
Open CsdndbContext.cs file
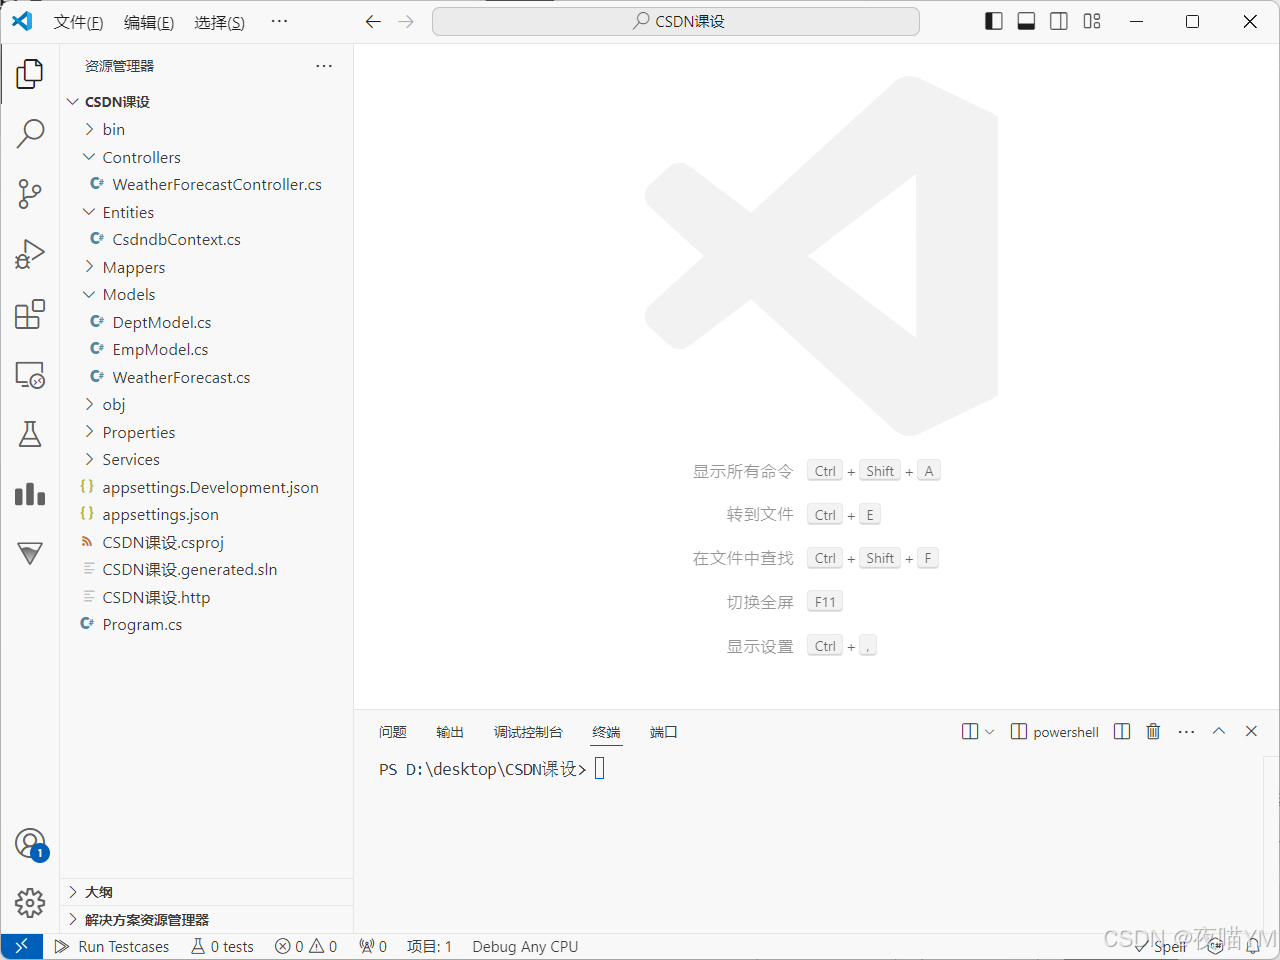(177, 239)
